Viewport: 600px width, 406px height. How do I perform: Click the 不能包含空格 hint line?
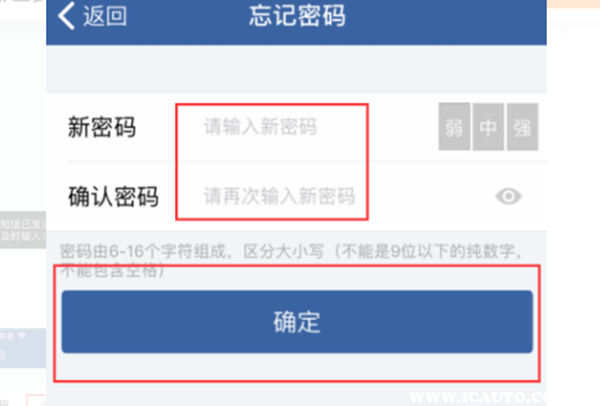tap(112, 271)
